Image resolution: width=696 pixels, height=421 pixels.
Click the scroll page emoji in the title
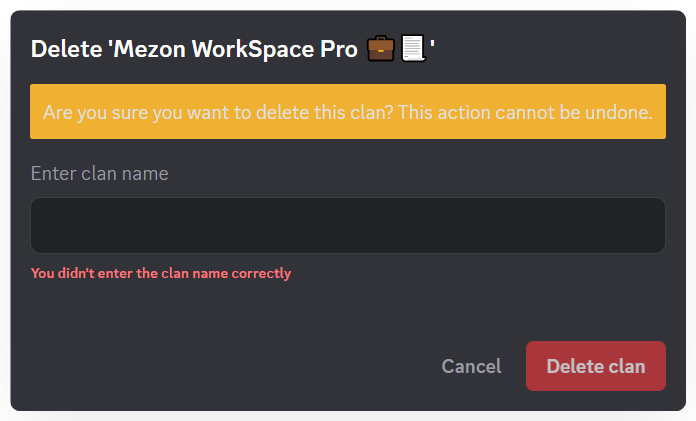413,49
